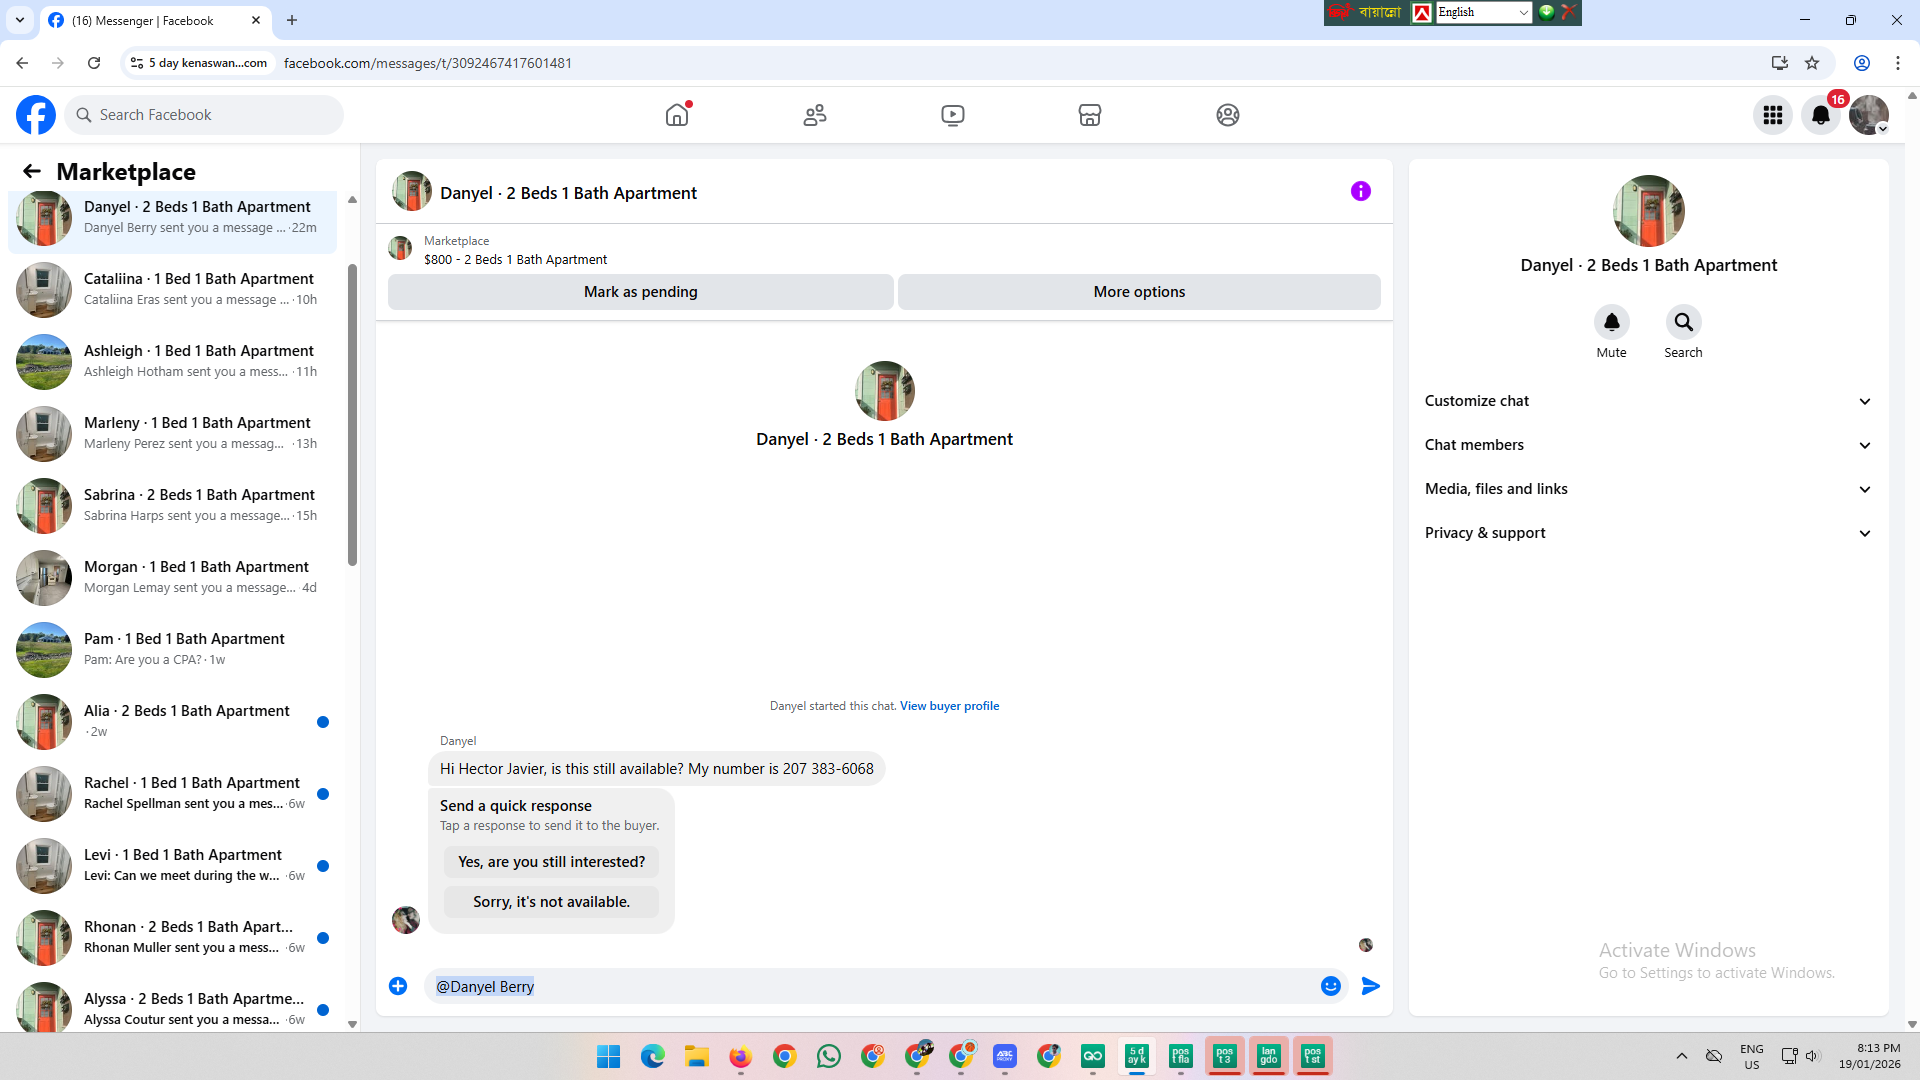Screen dimensions: 1920x1080
Task: Expand the Privacy & support section
Action: [1647, 533]
